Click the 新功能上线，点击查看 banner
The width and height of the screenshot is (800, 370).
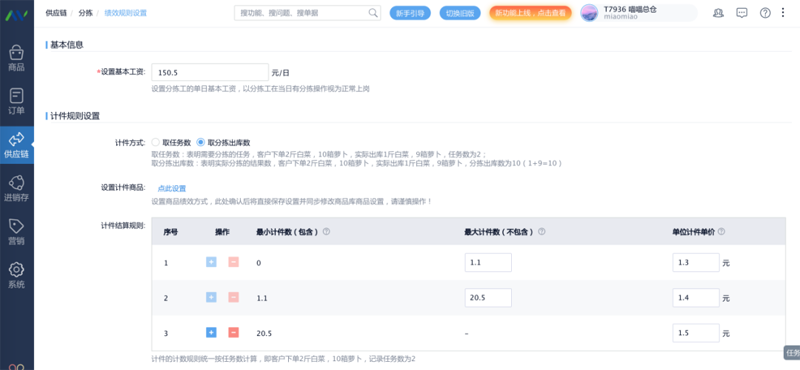530,13
